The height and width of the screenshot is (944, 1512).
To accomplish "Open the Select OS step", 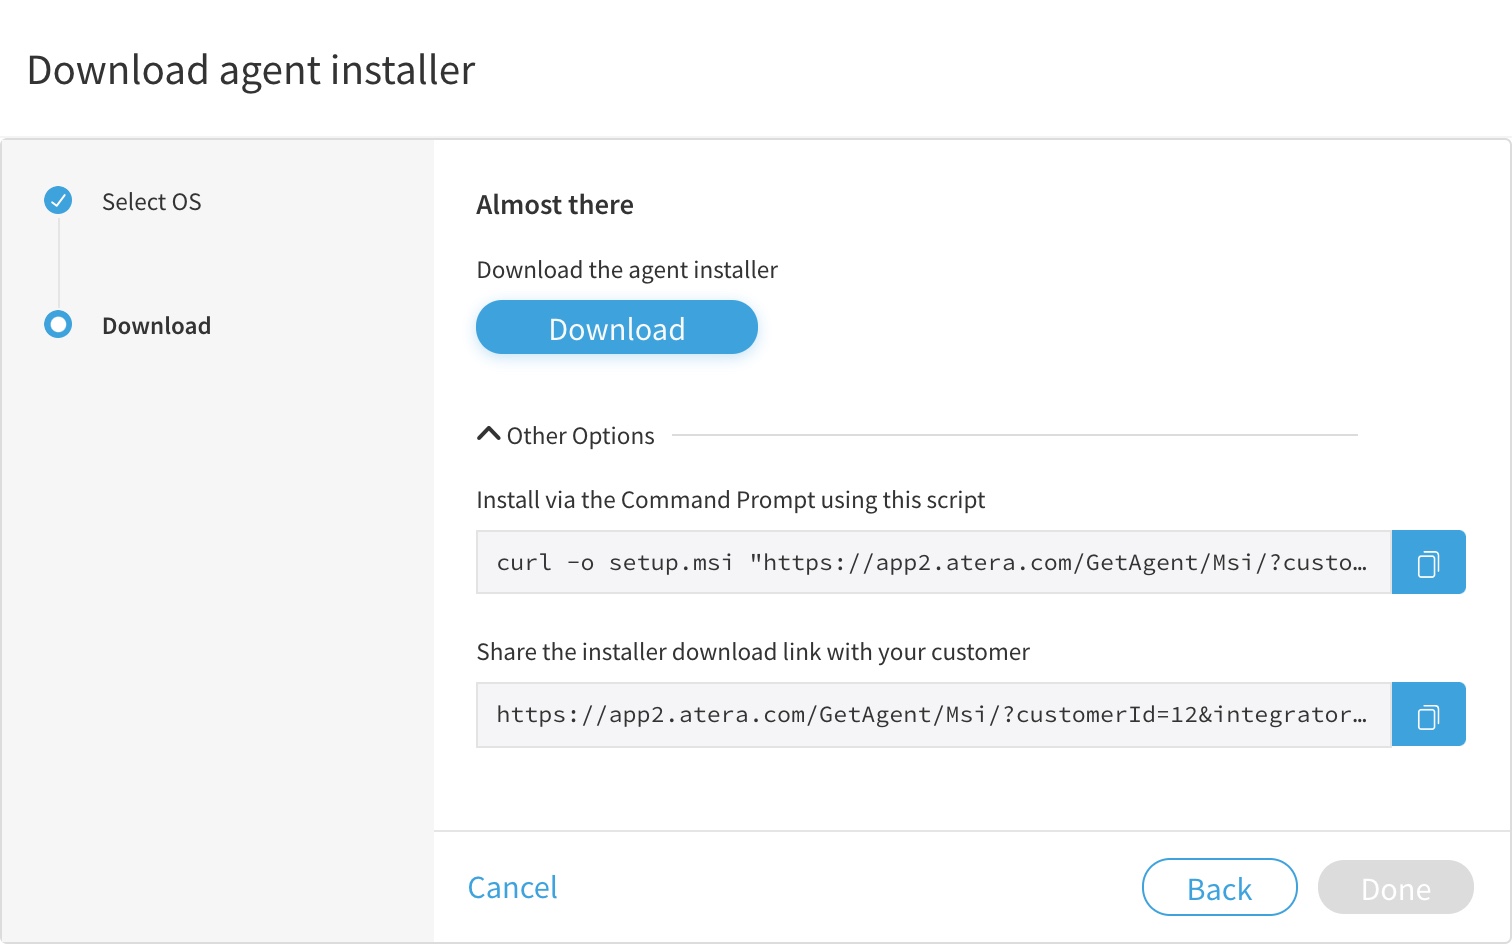I will pos(152,202).
